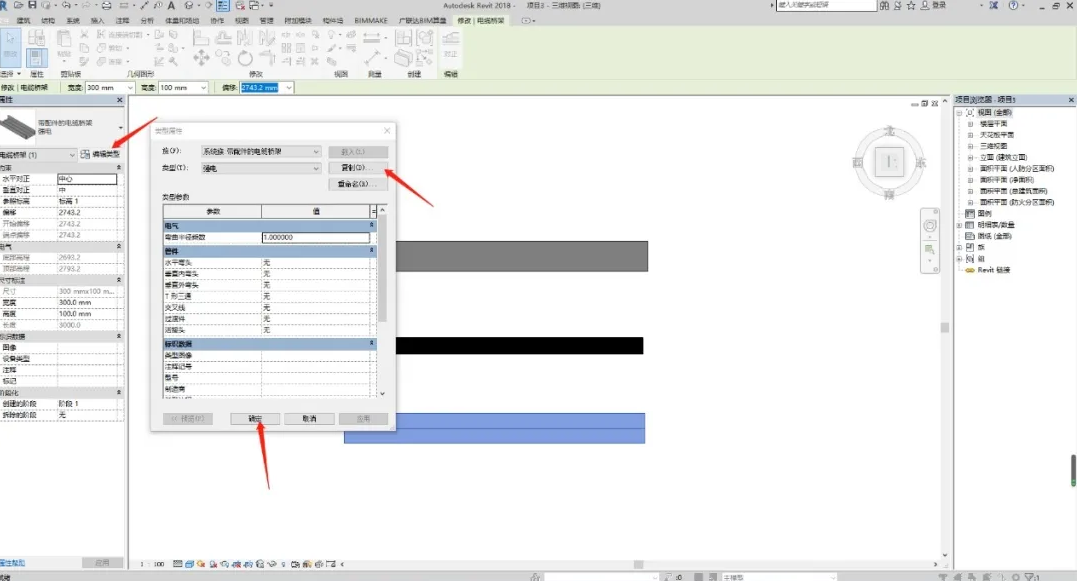
Task: Click the width value 300.0 mm in Properties
Action: (x=87, y=302)
